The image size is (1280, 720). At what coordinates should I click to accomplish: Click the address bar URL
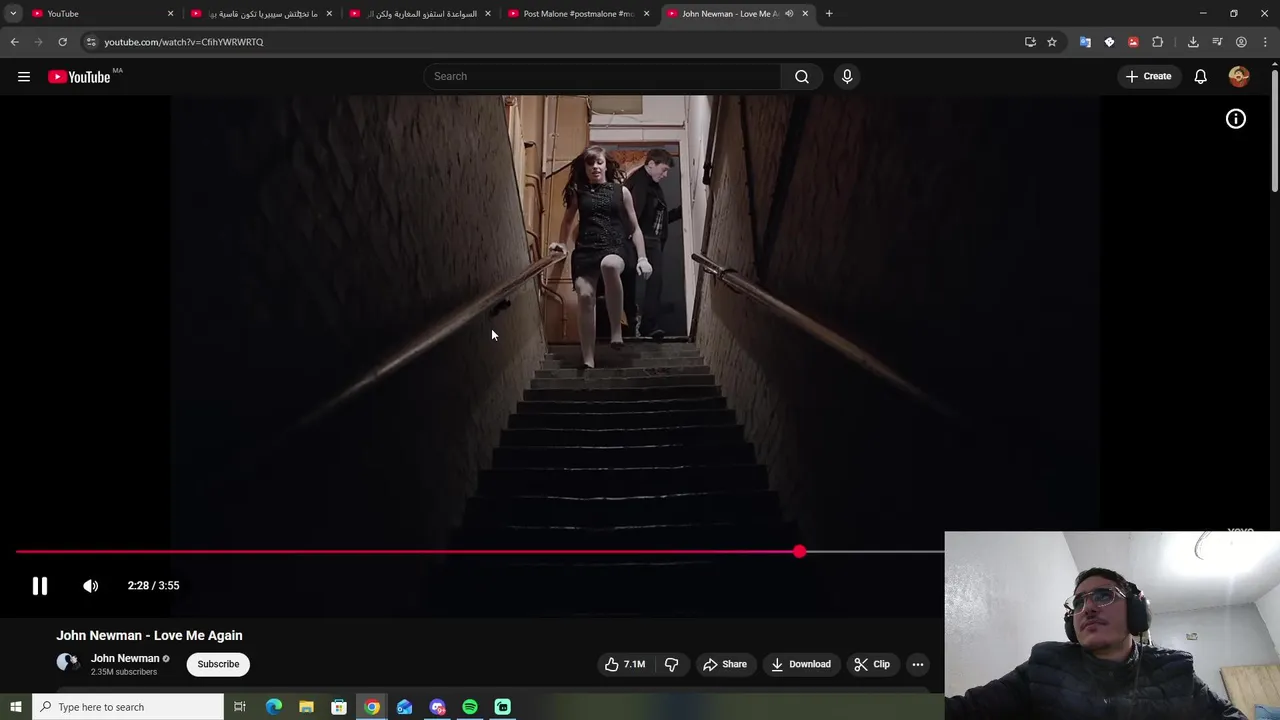click(x=183, y=42)
